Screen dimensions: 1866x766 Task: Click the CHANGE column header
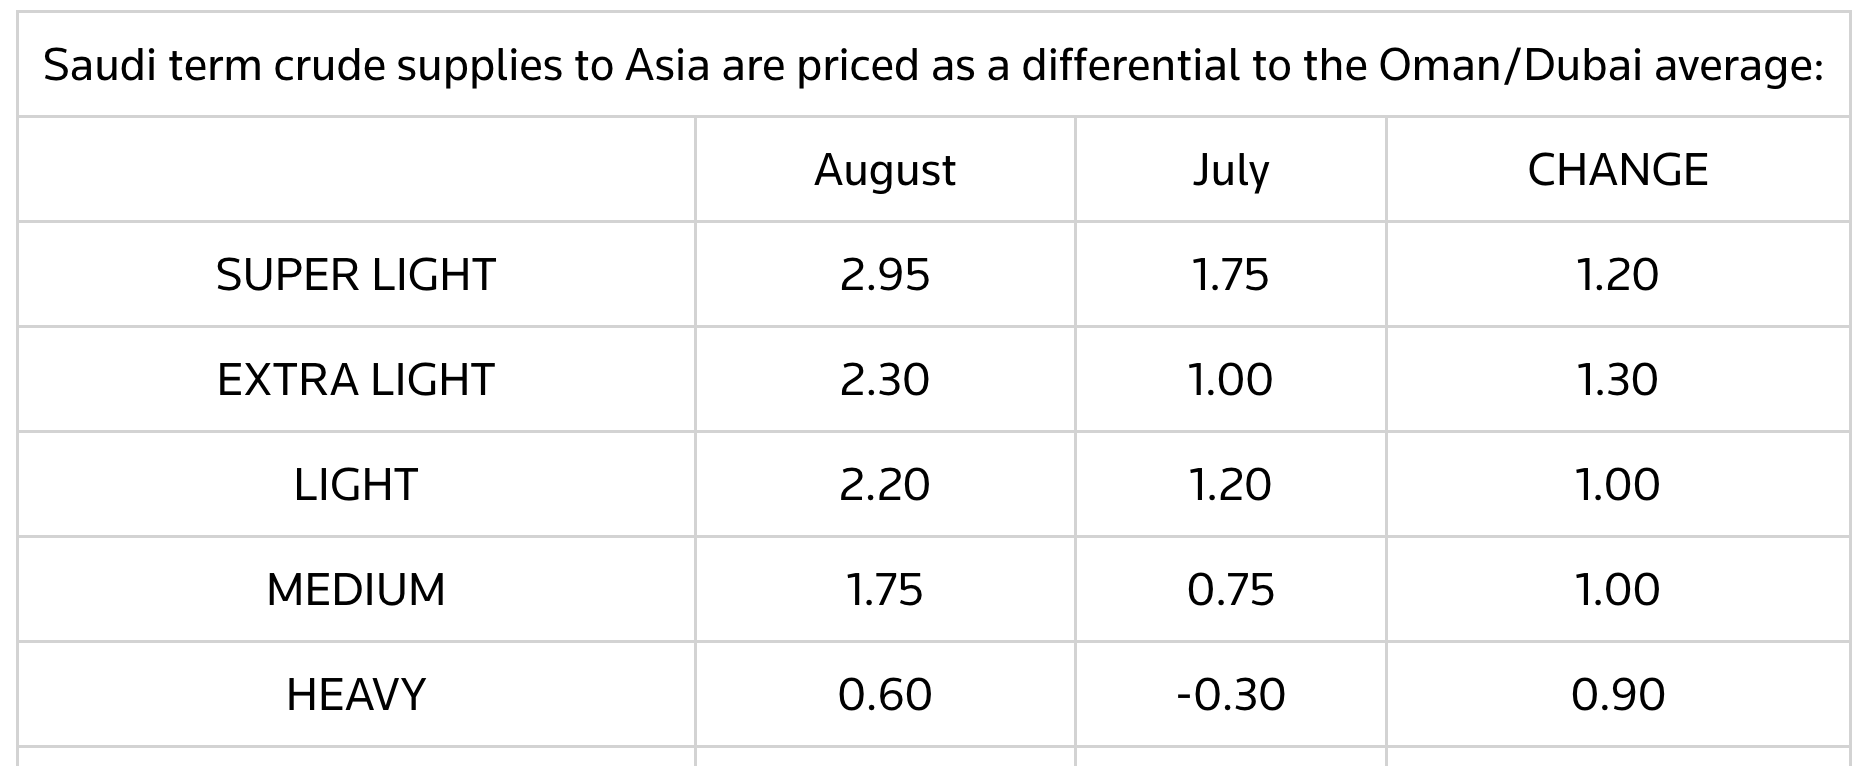tap(1617, 170)
